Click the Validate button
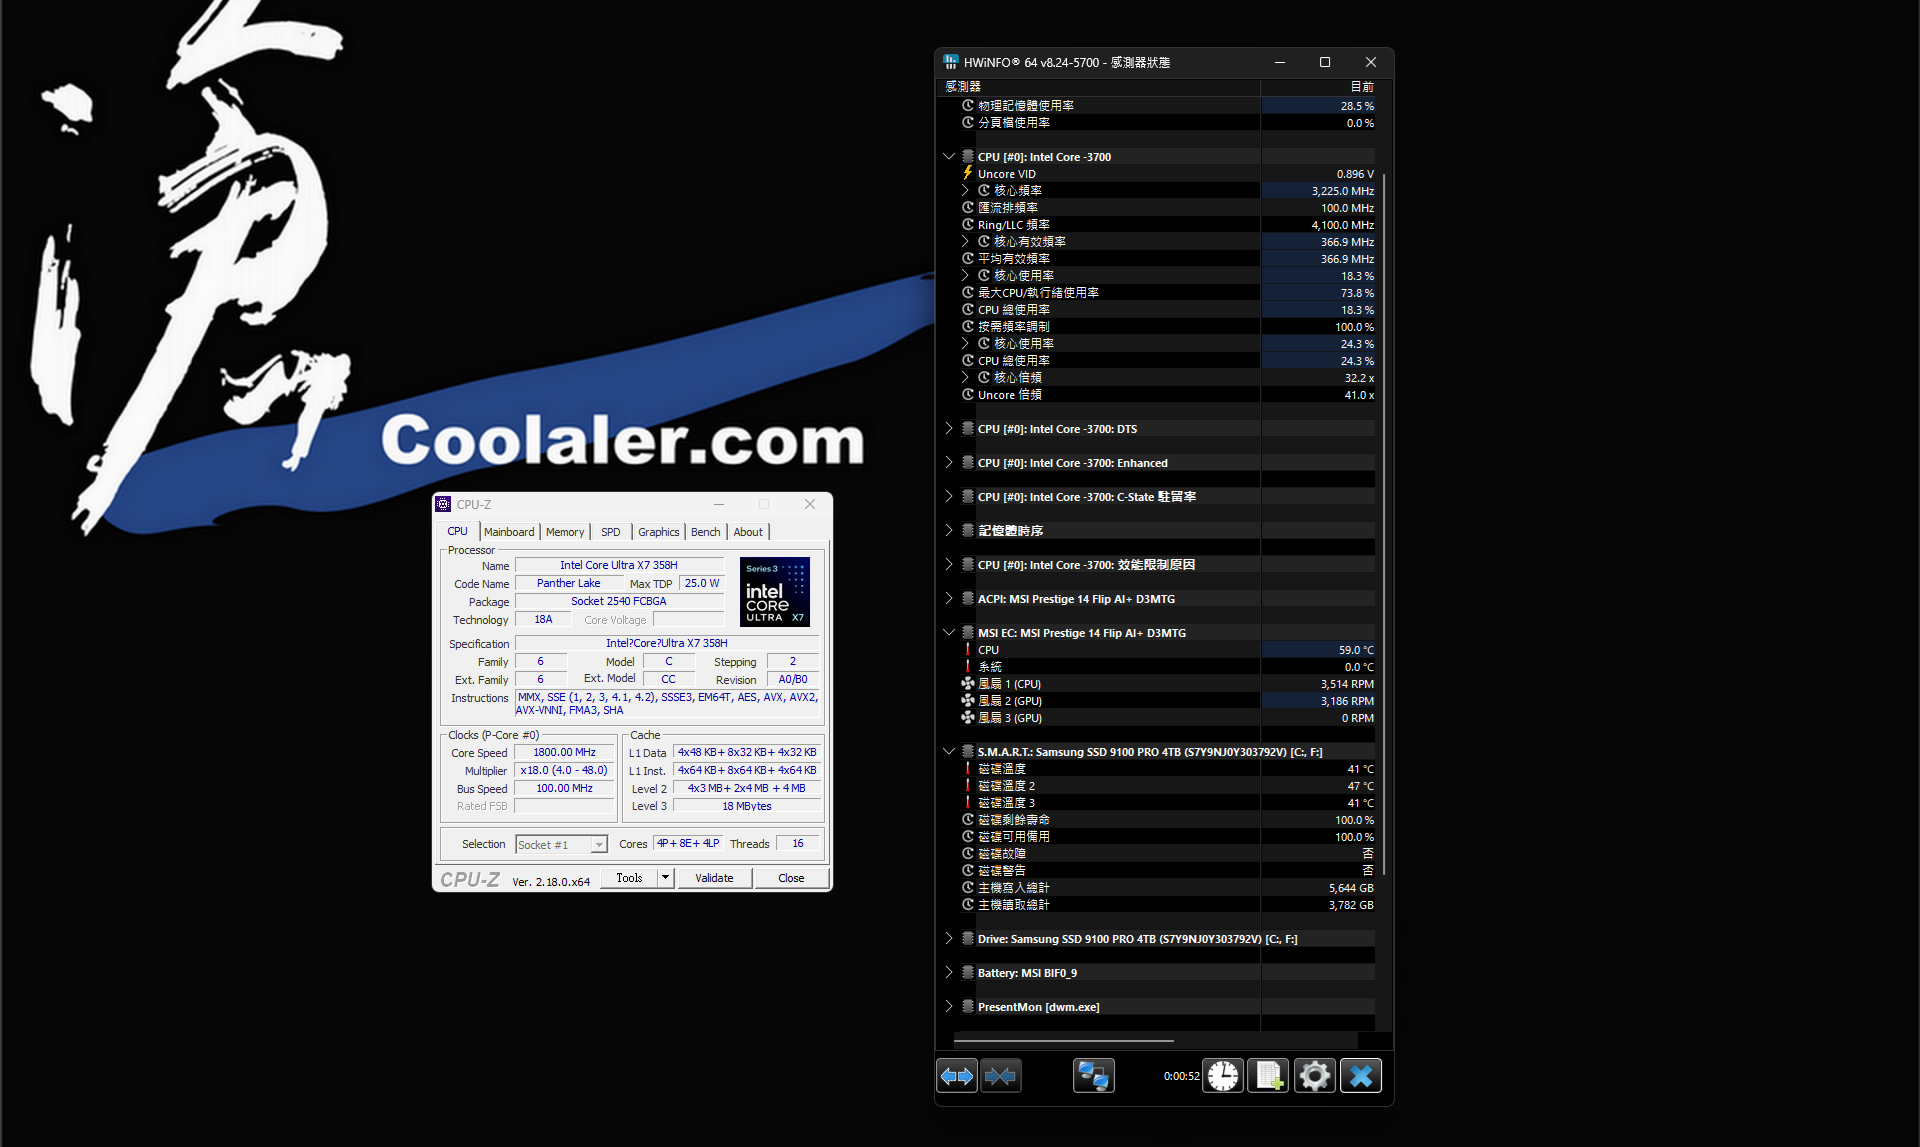This screenshot has height=1147, width=1920. point(714,878)
